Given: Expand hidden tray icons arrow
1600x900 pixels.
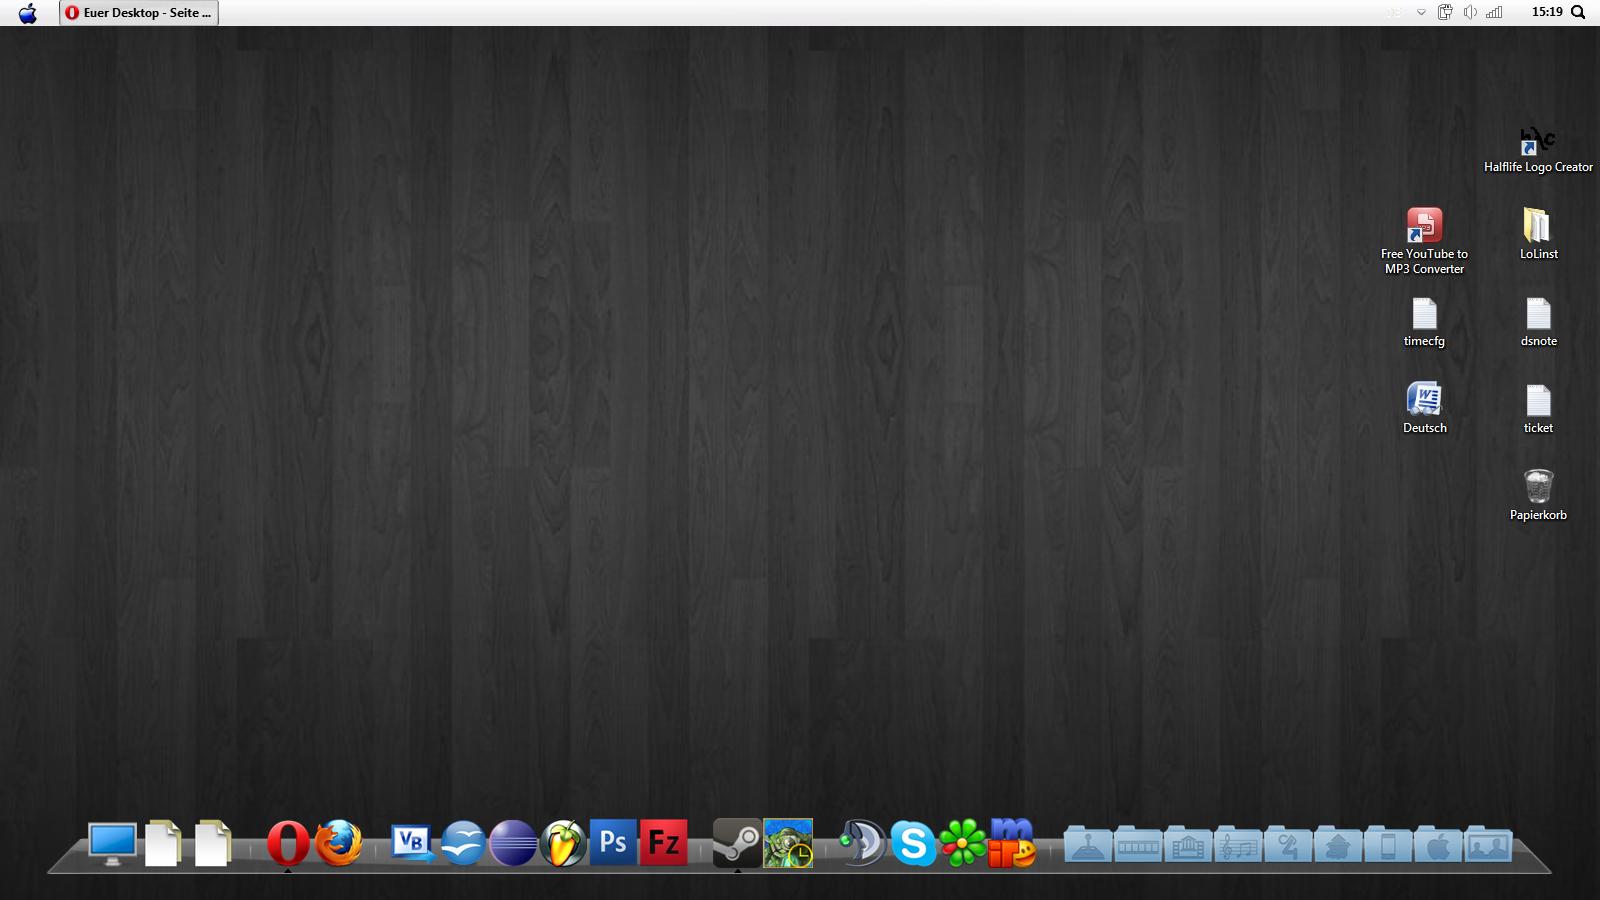Looking at the screenshot, I should [1421, 13].
